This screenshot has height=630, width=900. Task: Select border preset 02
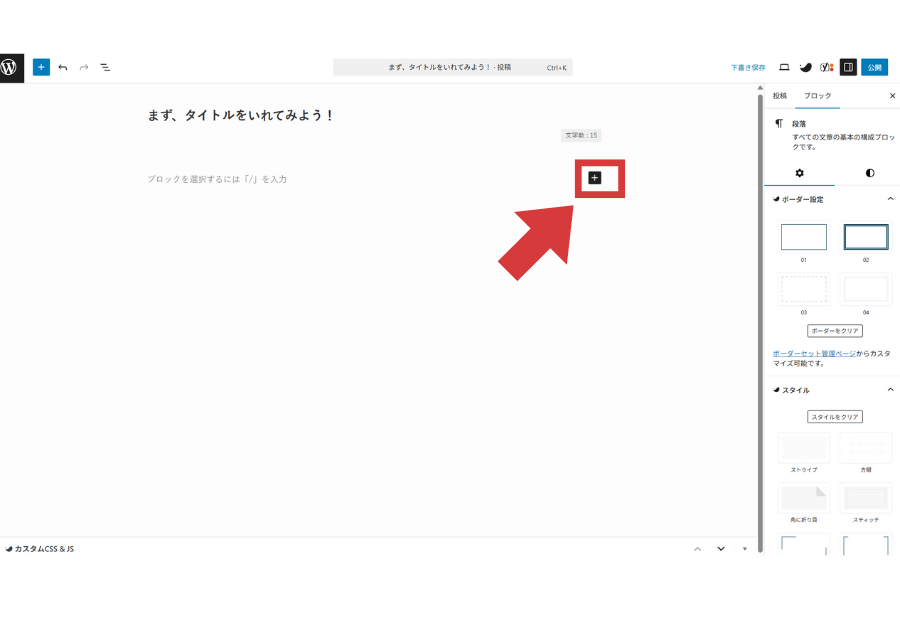tap(866, 236)
